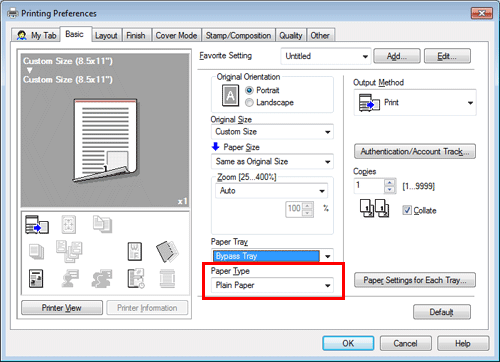Click the printer-with-blue-arrow icon below the page preview
This screenshot has height=362, width=500.
37,224
